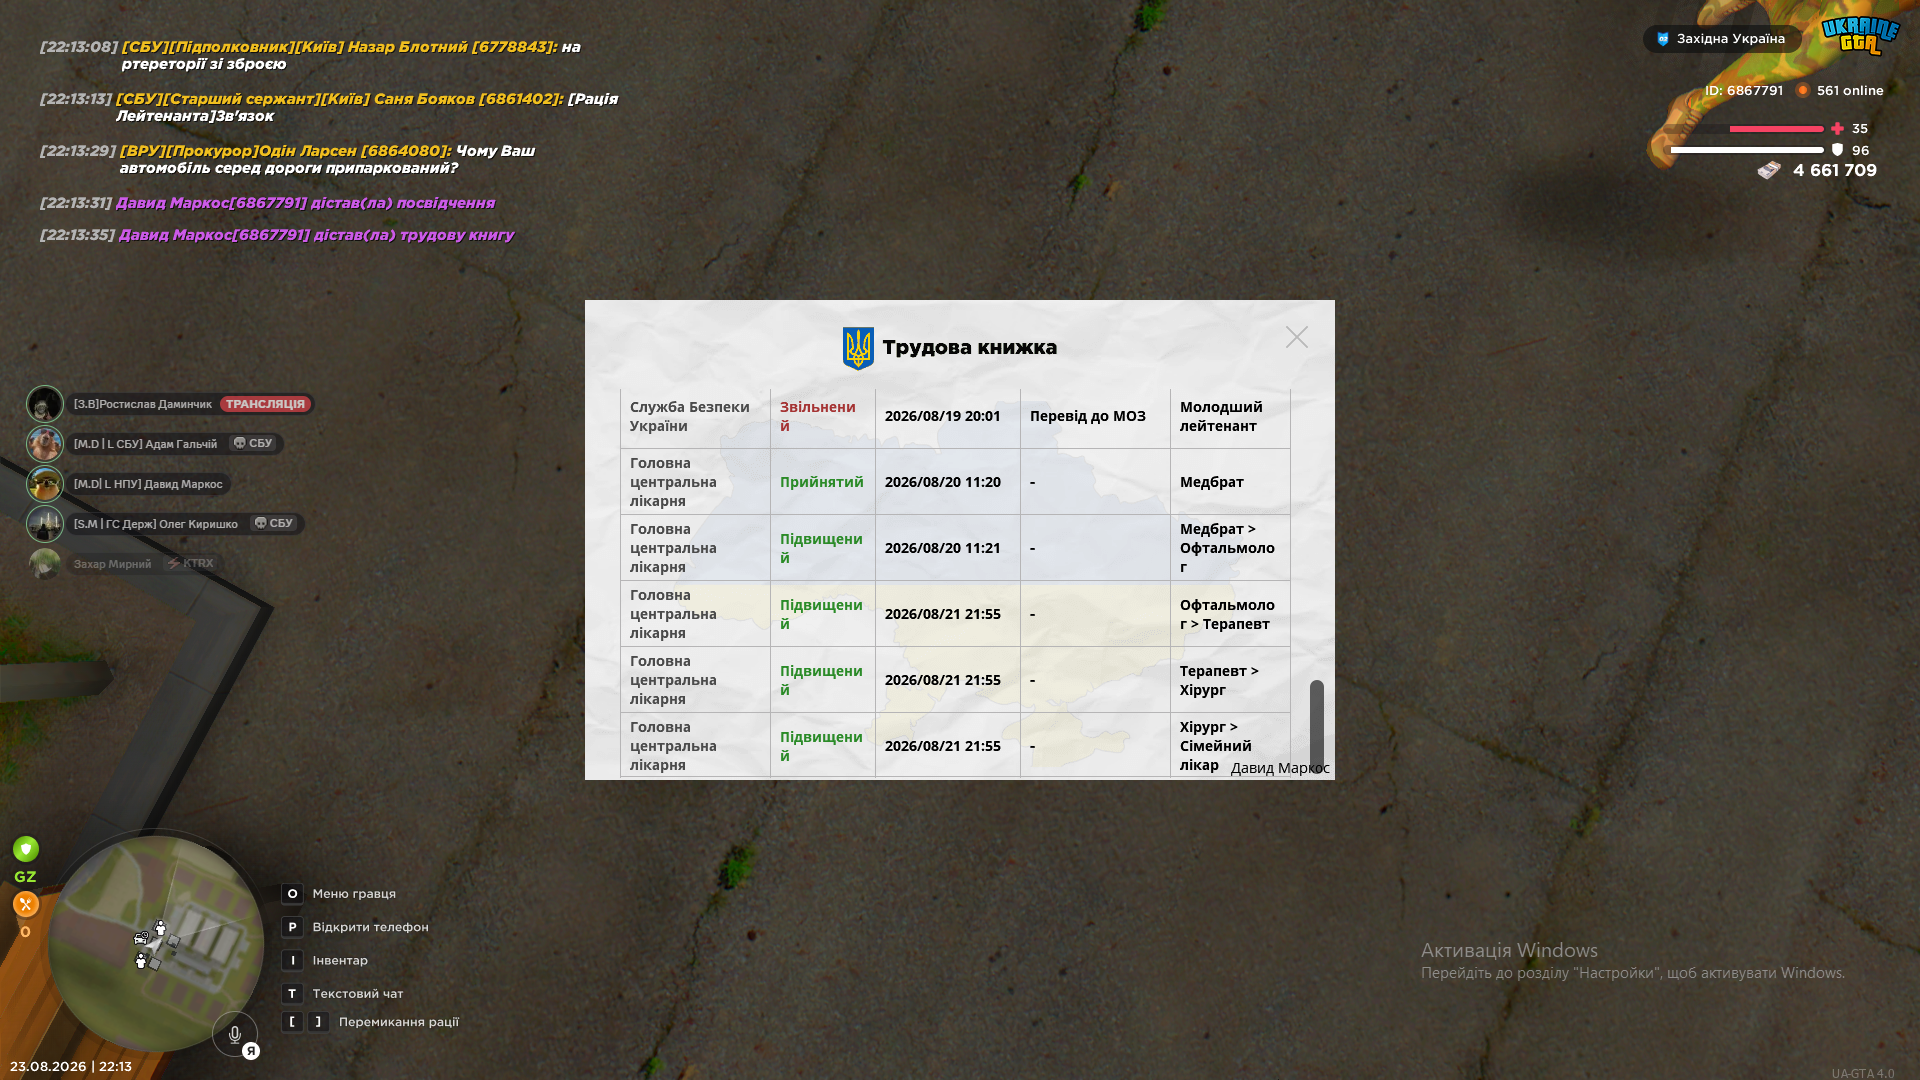Click the Західна Україна server badge
The image size is (1920, 1080).
[1722, 39]
